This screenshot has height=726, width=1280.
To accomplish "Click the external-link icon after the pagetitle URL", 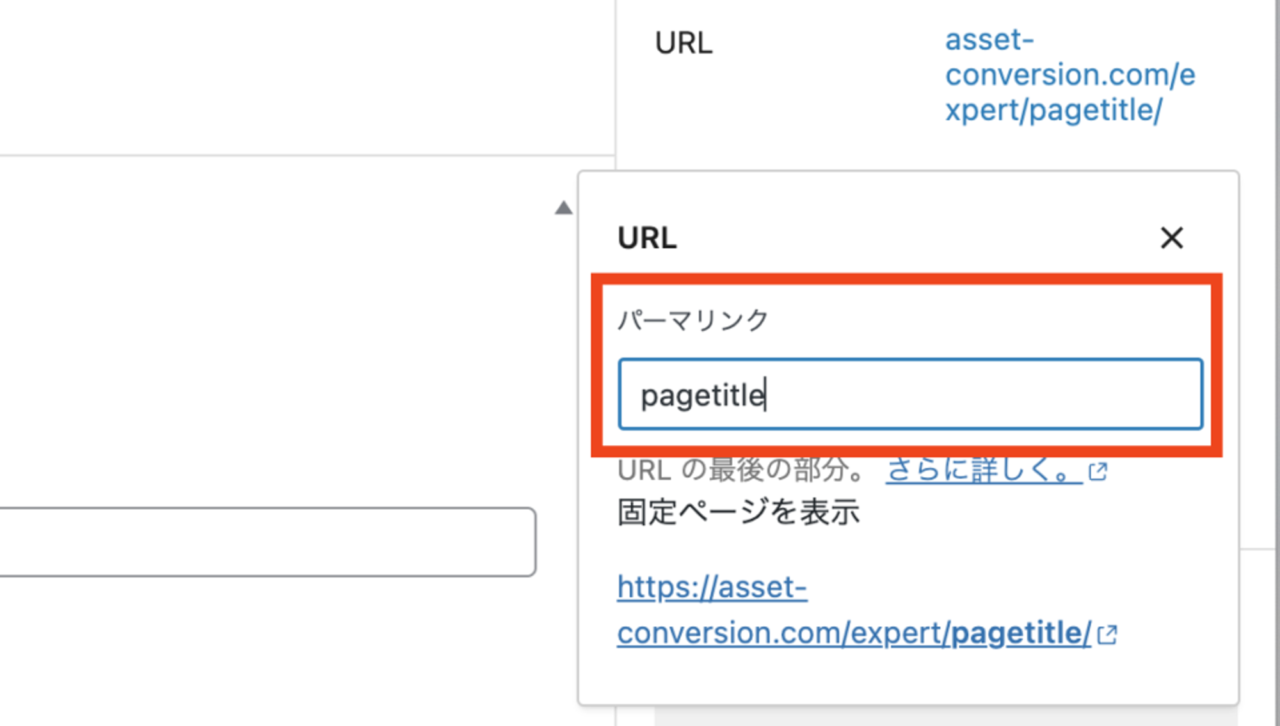I will pyautogui.click(x=1107, y=634).
